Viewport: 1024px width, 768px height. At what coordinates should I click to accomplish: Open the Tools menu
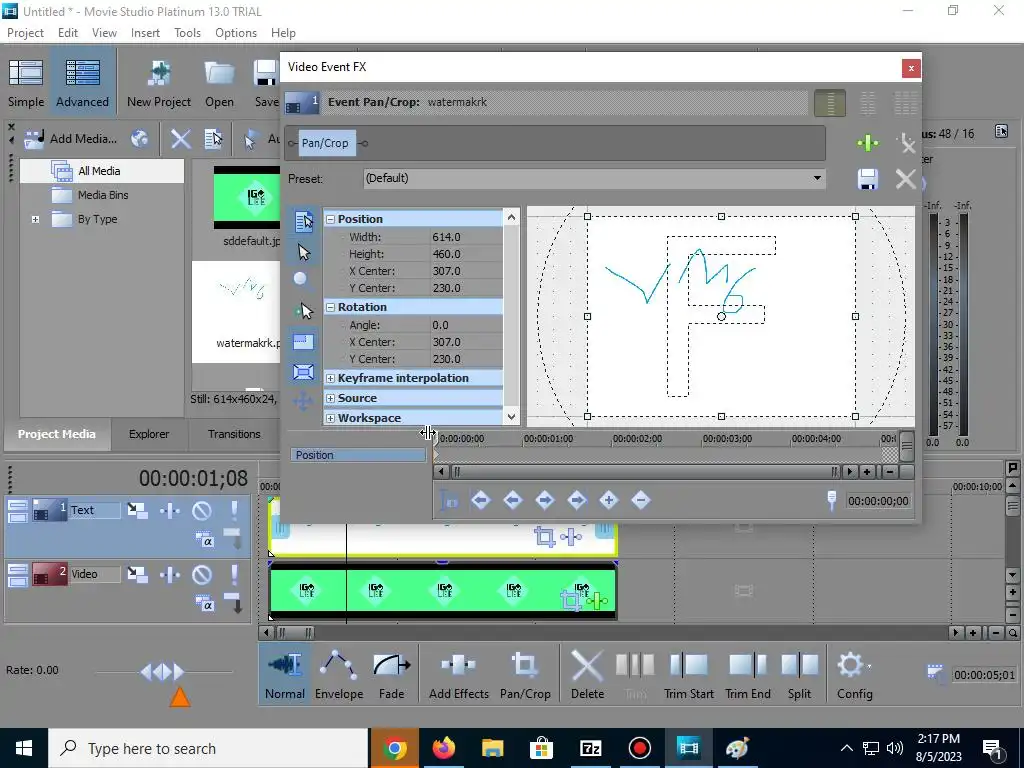pos(187,33)
